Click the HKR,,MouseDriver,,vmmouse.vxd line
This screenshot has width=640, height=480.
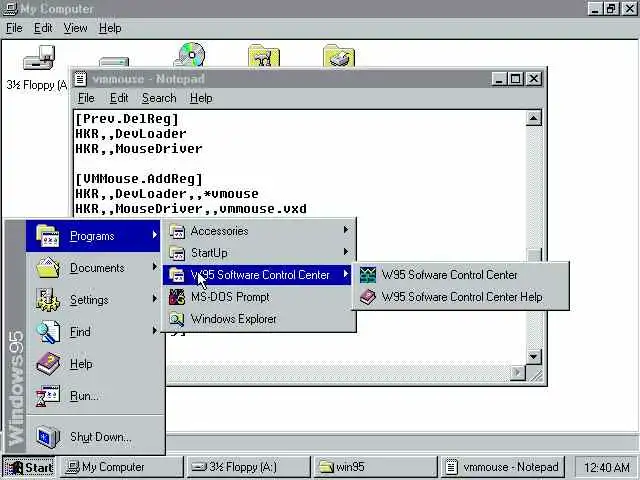(x=191, y=209)
